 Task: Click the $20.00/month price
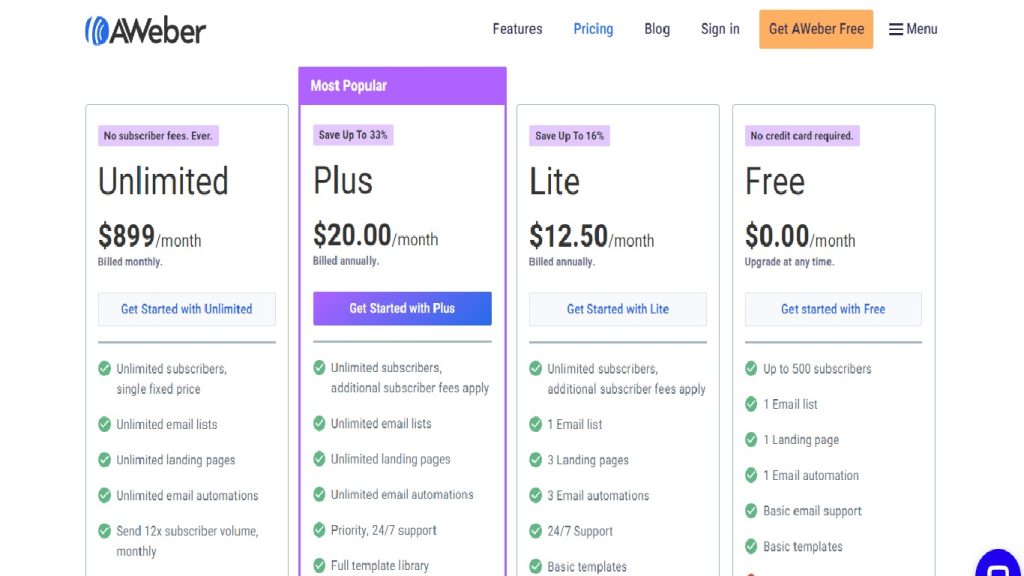[x=376, y=235]
